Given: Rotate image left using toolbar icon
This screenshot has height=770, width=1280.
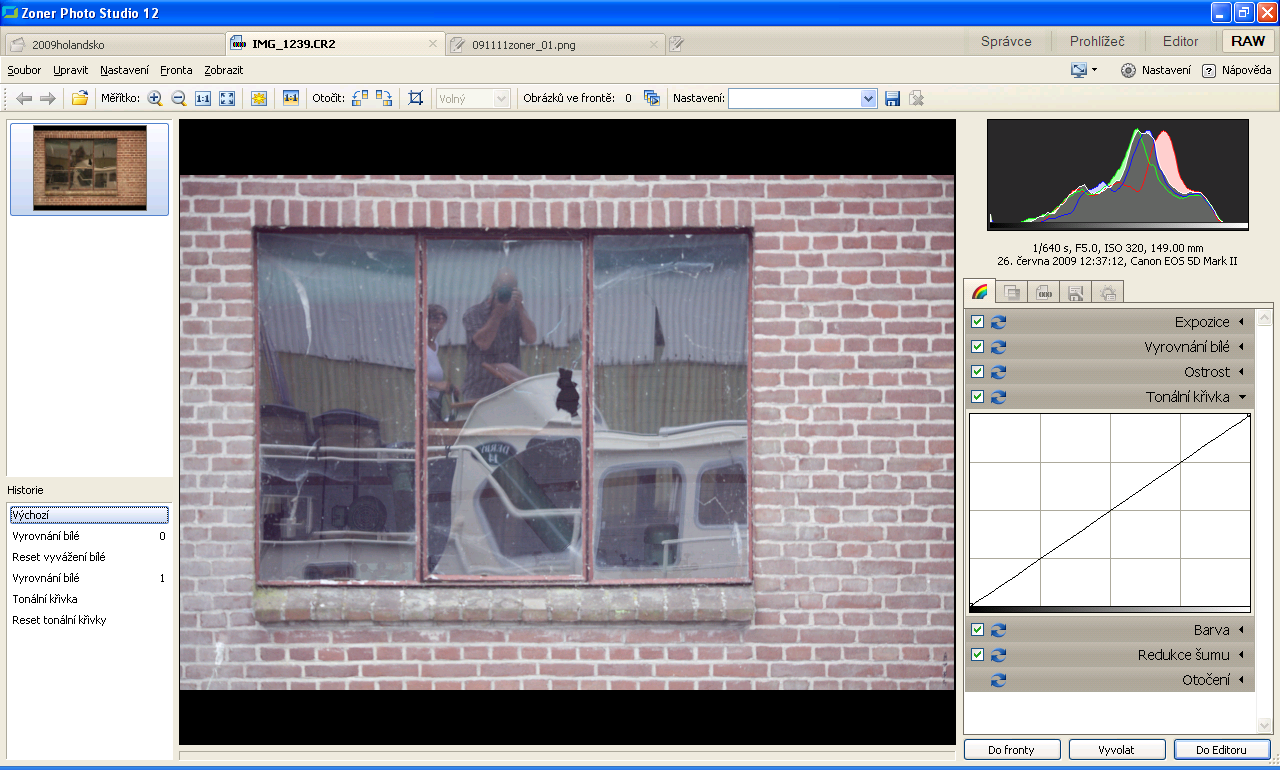Looking at the screenshot, I should pos(360,98).
